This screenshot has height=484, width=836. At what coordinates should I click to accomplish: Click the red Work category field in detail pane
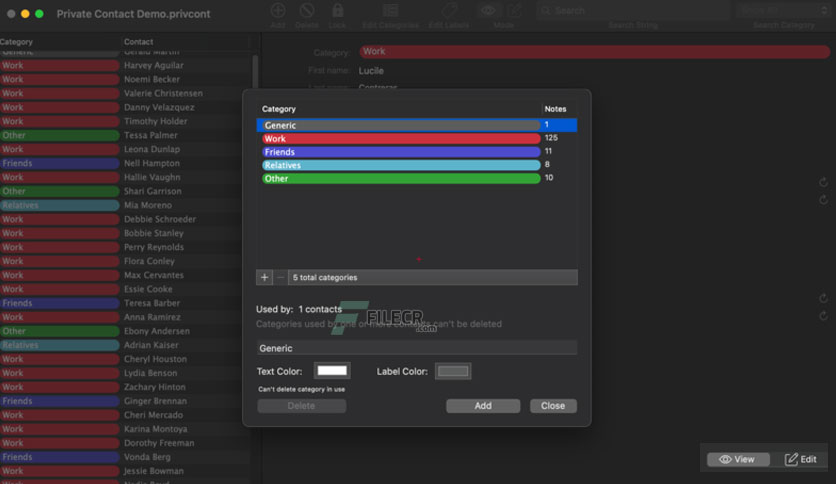tap(594, 52)
